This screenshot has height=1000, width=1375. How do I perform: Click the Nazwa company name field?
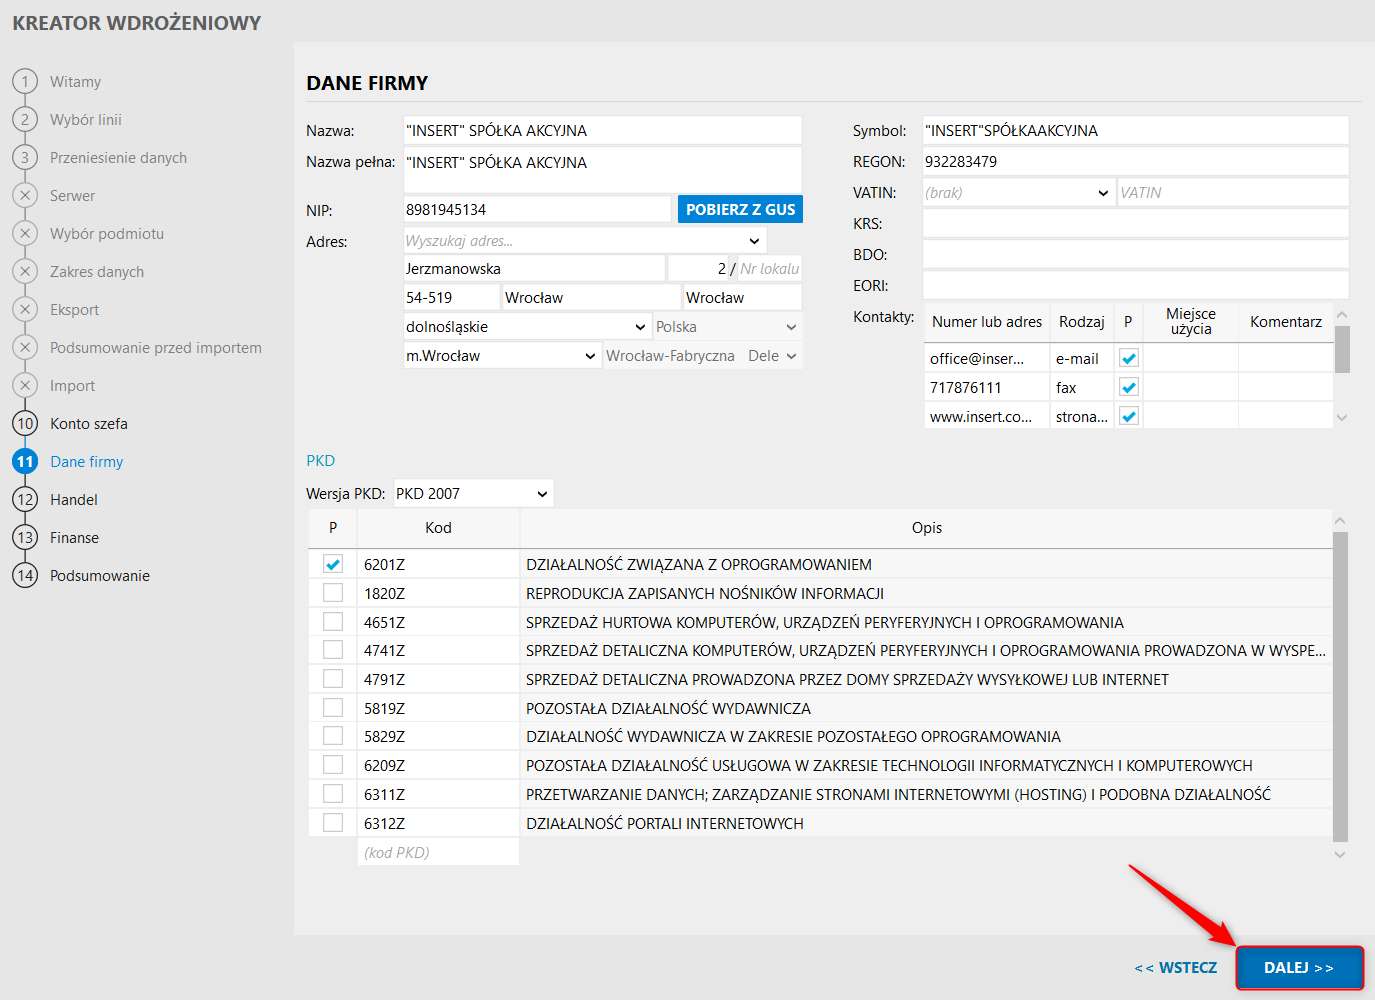pos(602,131)
